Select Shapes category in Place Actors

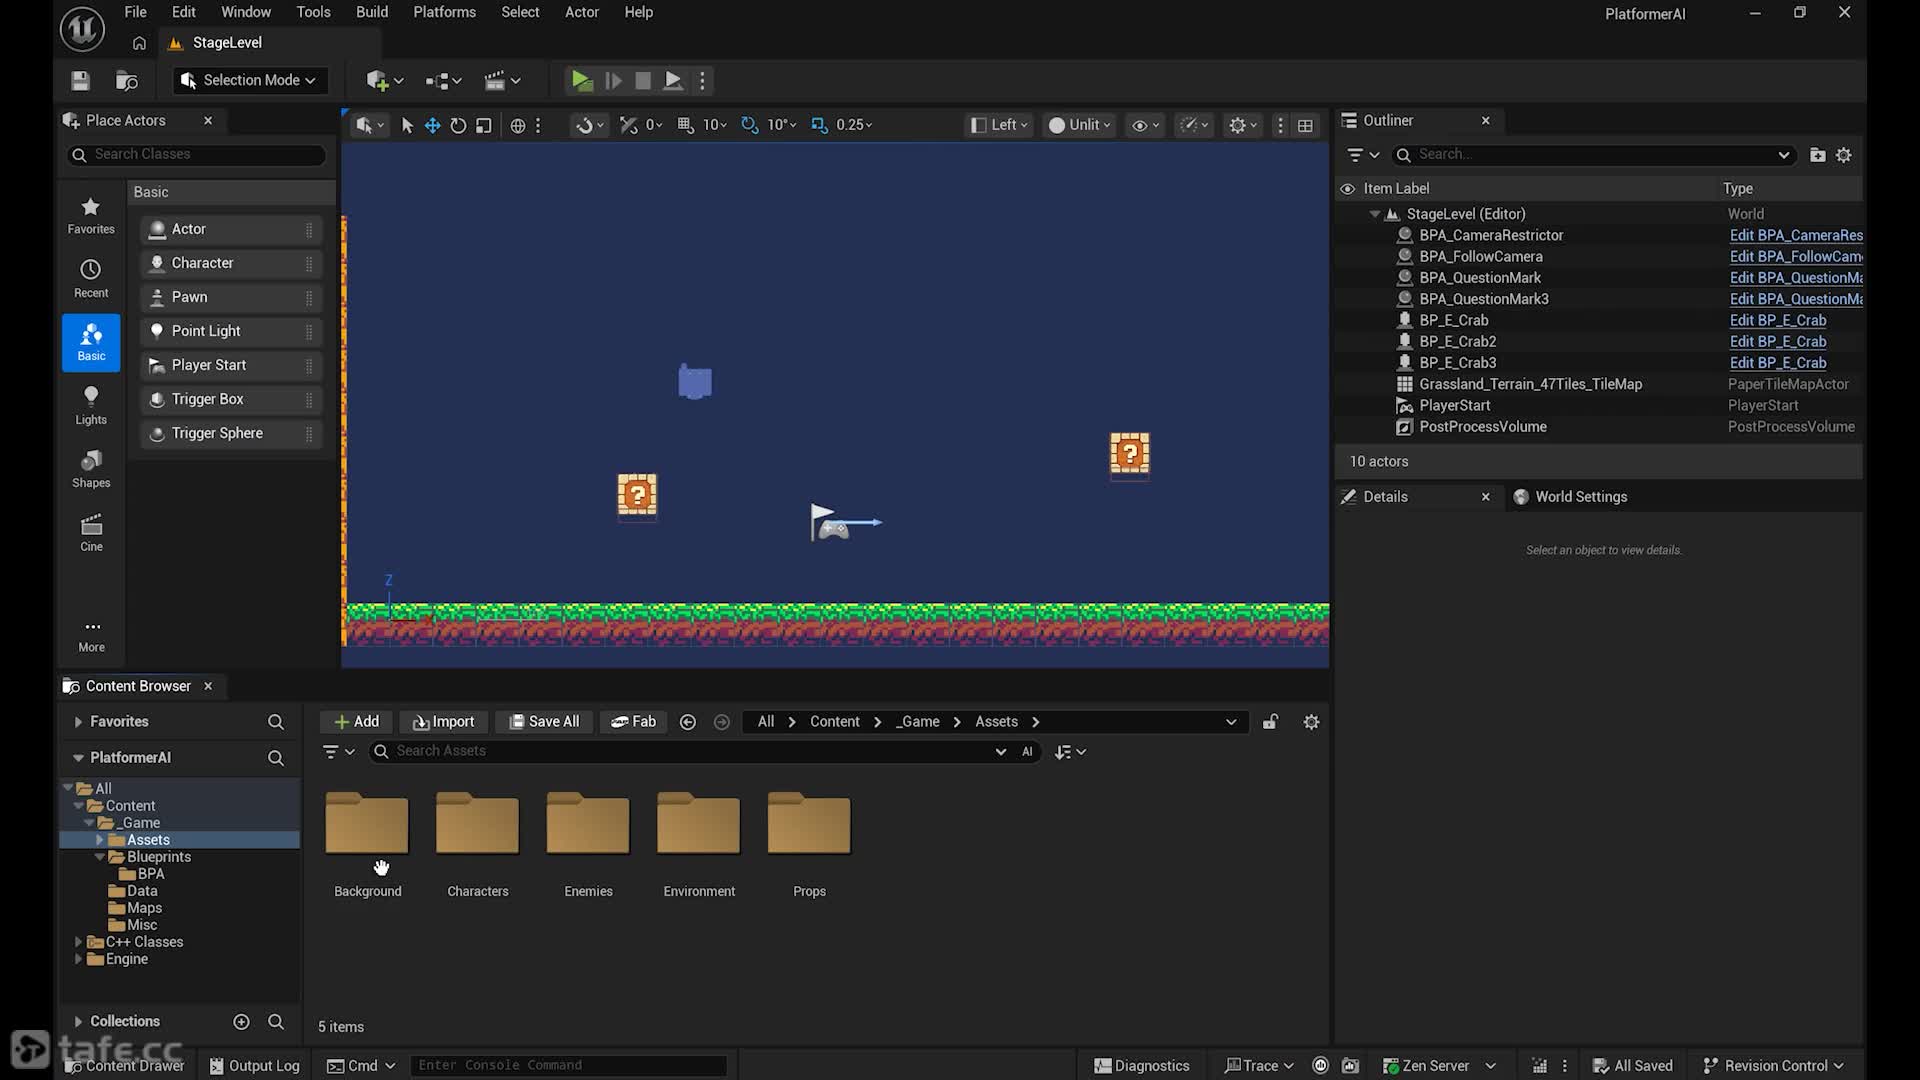[x=91, y=468]
